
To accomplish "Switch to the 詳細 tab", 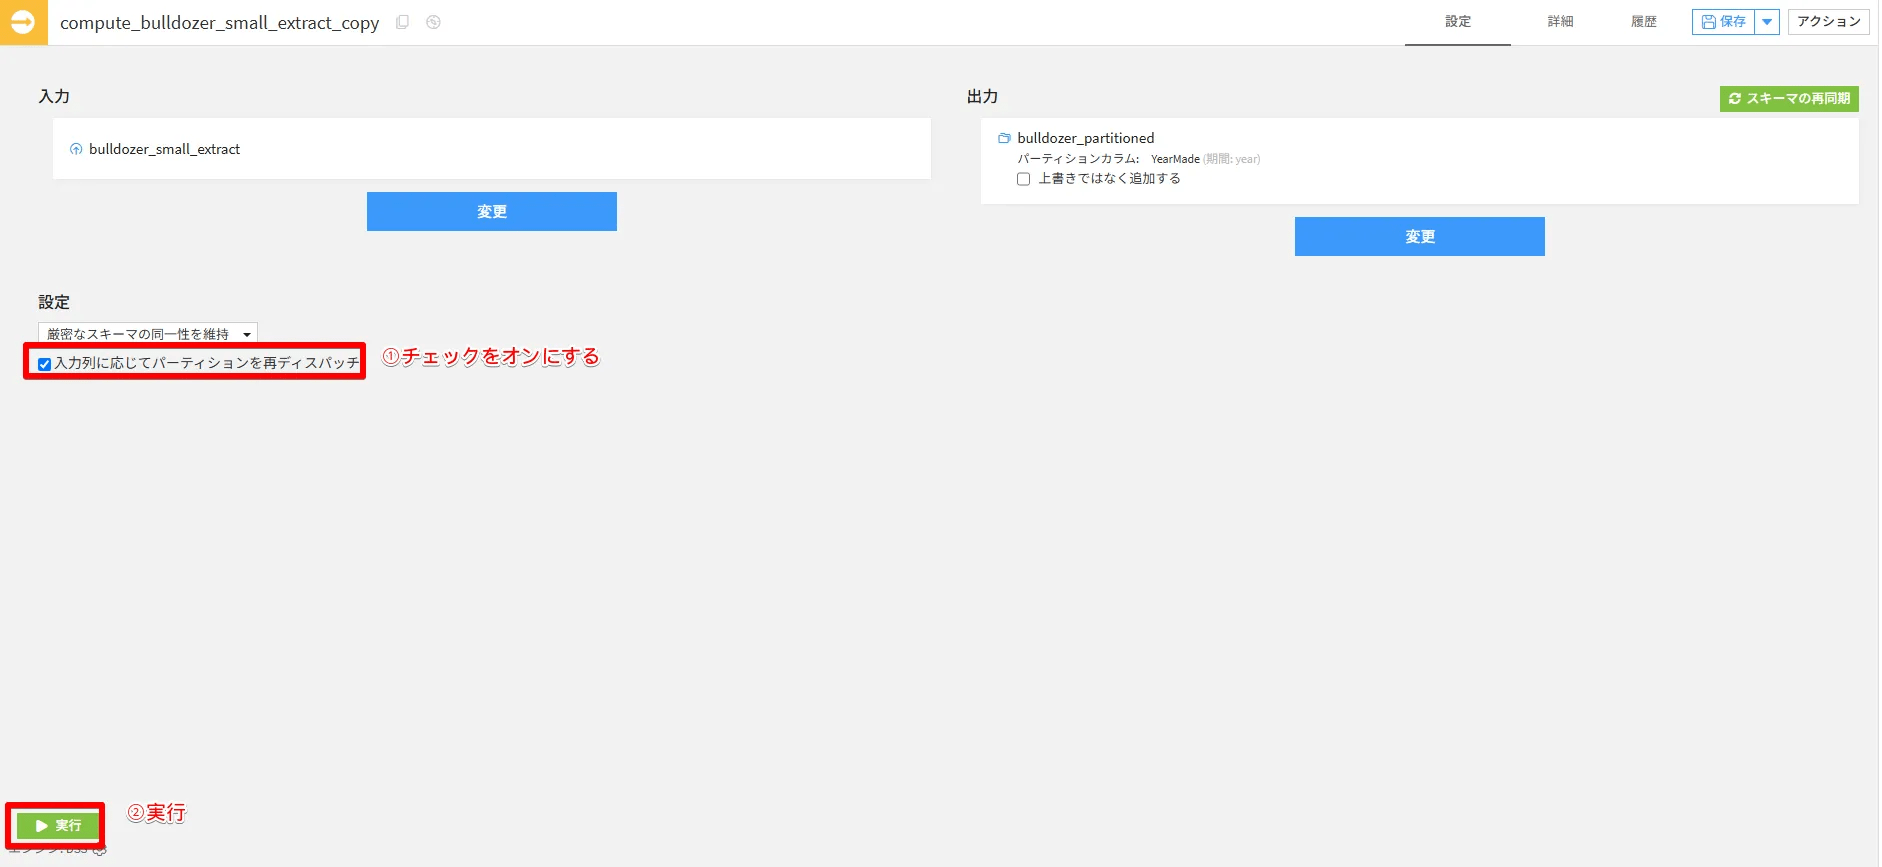I will [x=1560, y=22].
